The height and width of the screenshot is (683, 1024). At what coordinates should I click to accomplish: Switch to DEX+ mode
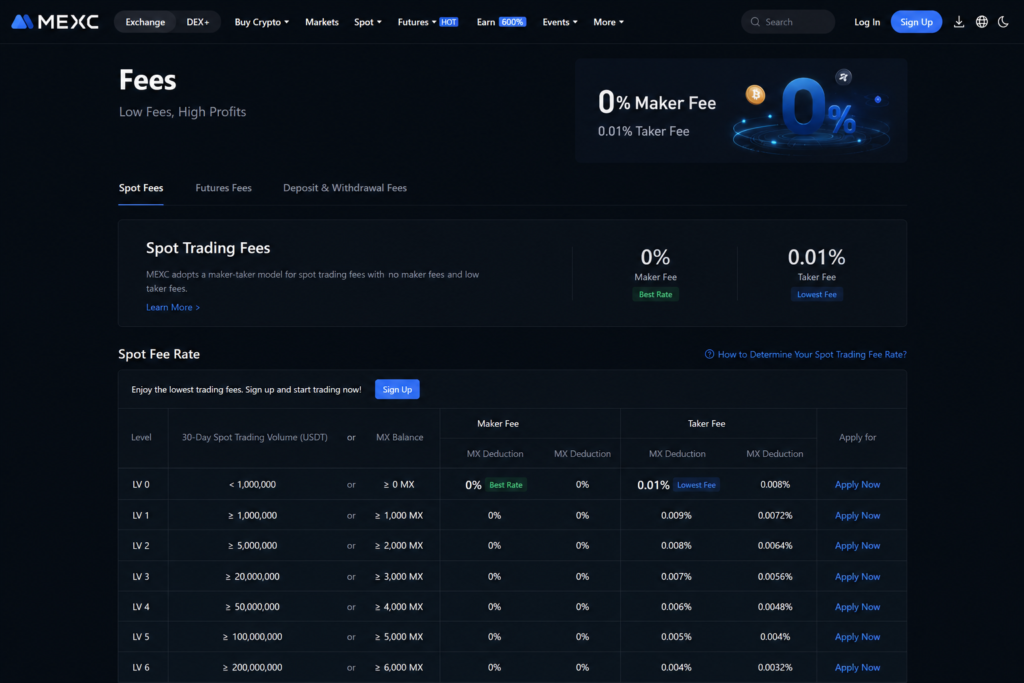tap(198, 22)
